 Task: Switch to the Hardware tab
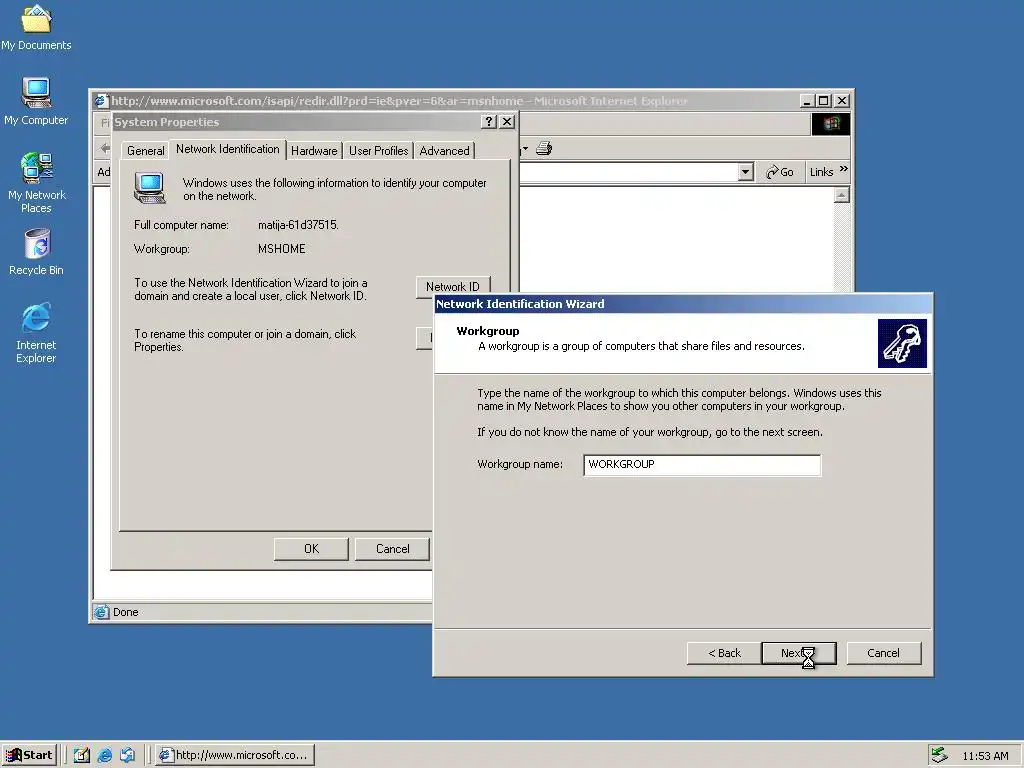[314, 151]
